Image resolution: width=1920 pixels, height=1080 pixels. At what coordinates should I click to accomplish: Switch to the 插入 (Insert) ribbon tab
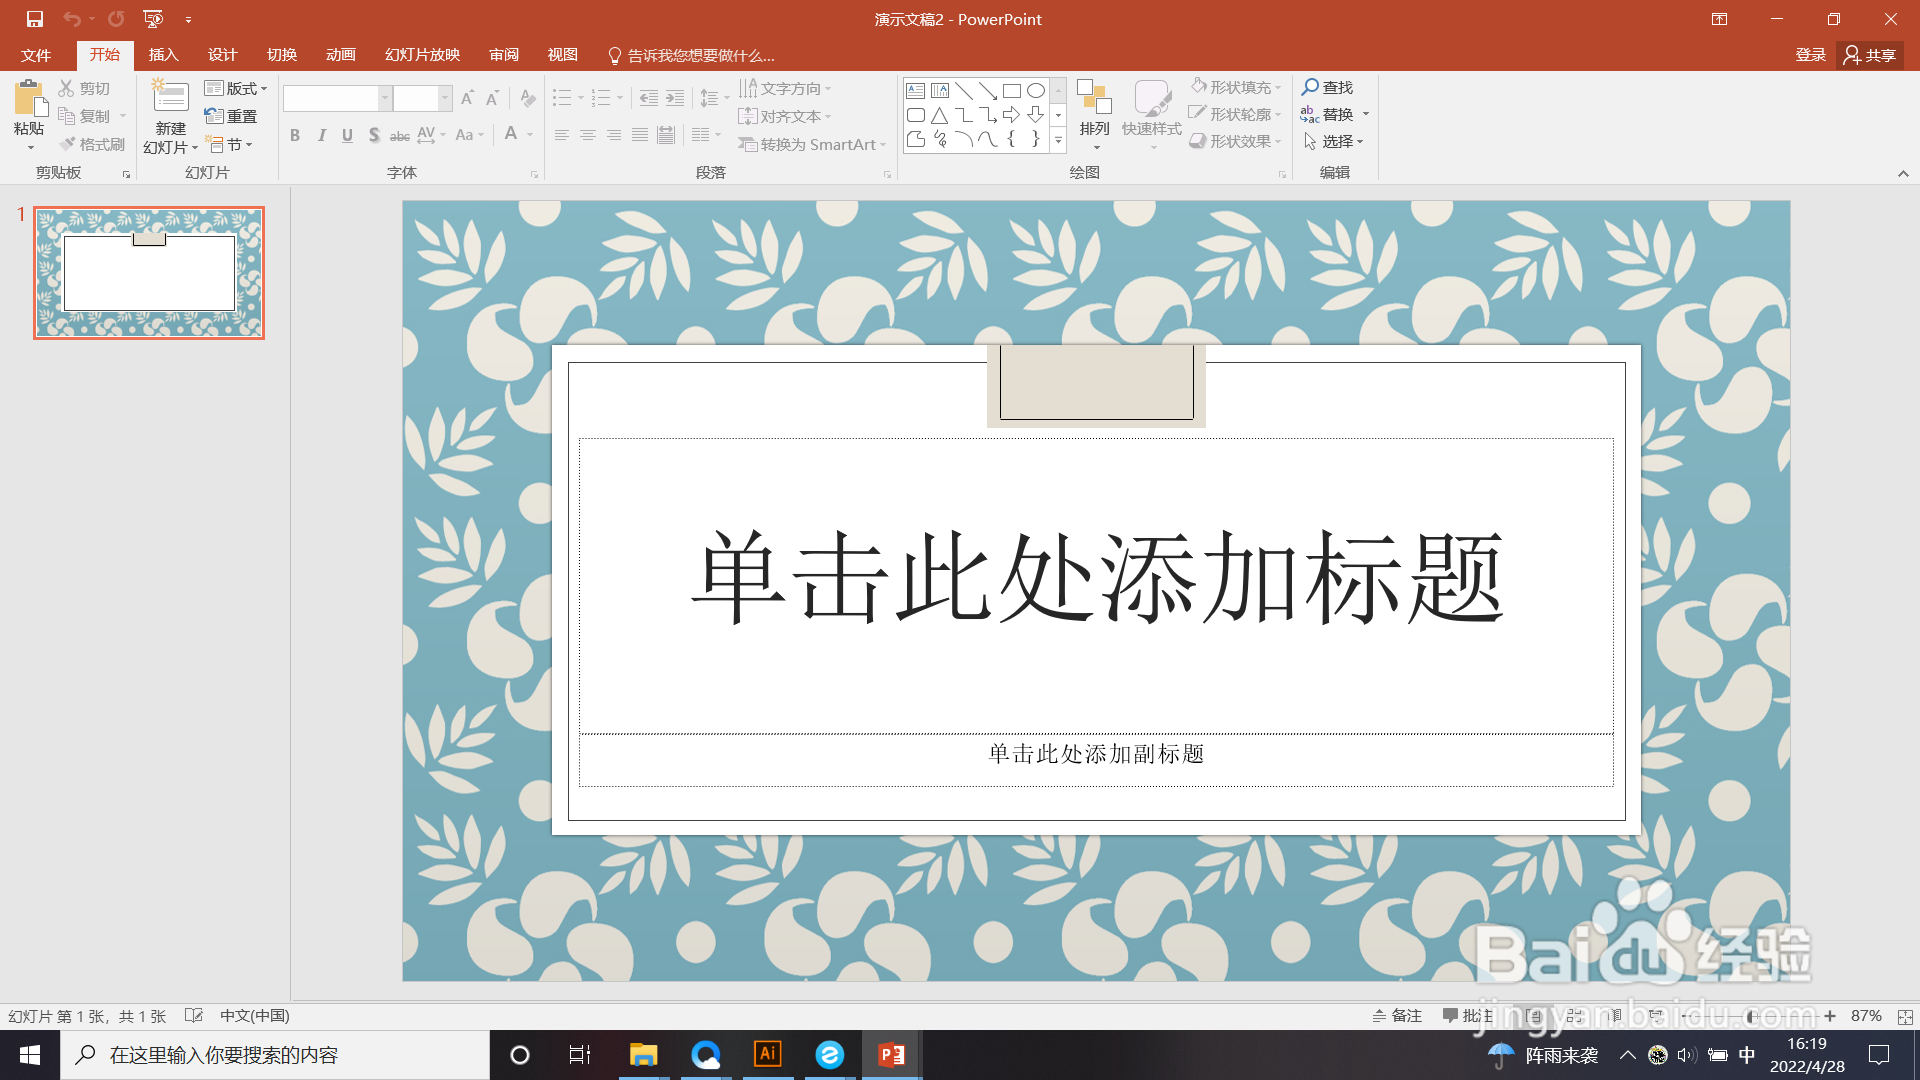(163, 55)
